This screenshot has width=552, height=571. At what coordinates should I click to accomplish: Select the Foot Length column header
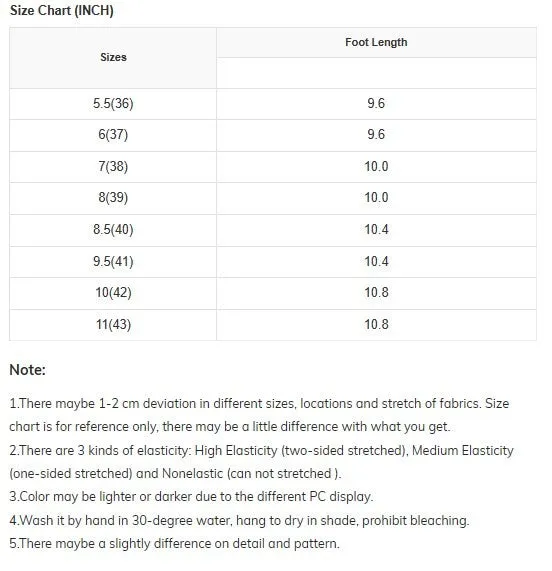[376, 42]
